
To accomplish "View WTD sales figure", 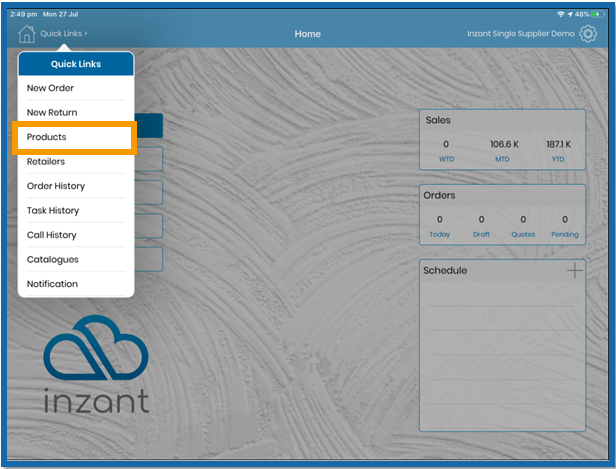I will [446, 151].
